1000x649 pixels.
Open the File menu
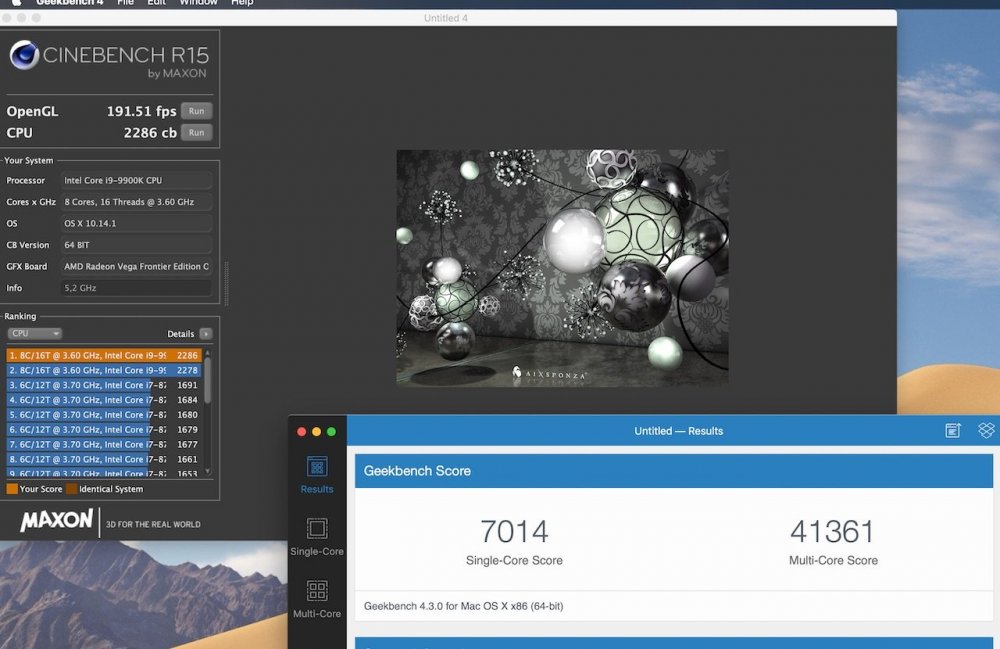tap(126, 3)
